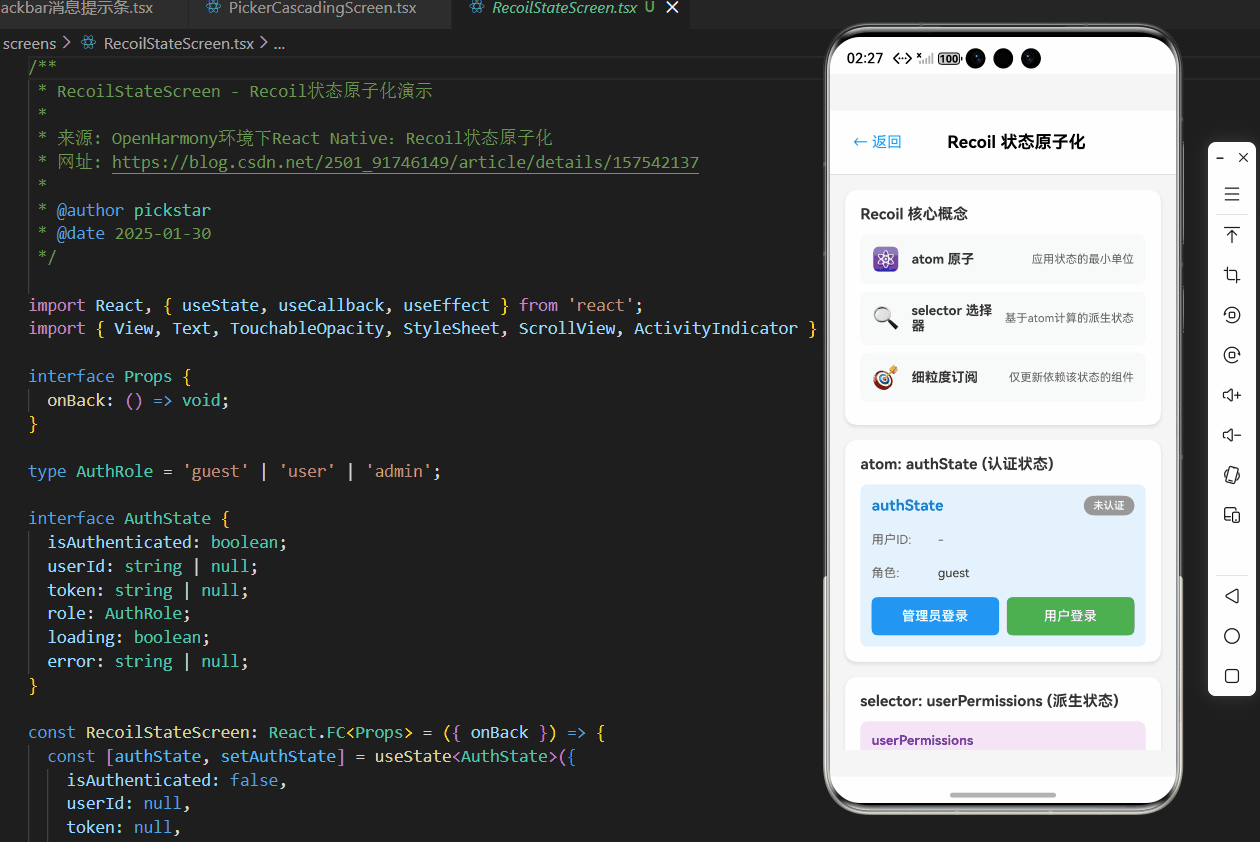Increase emulator volume

coord(1232,395)
